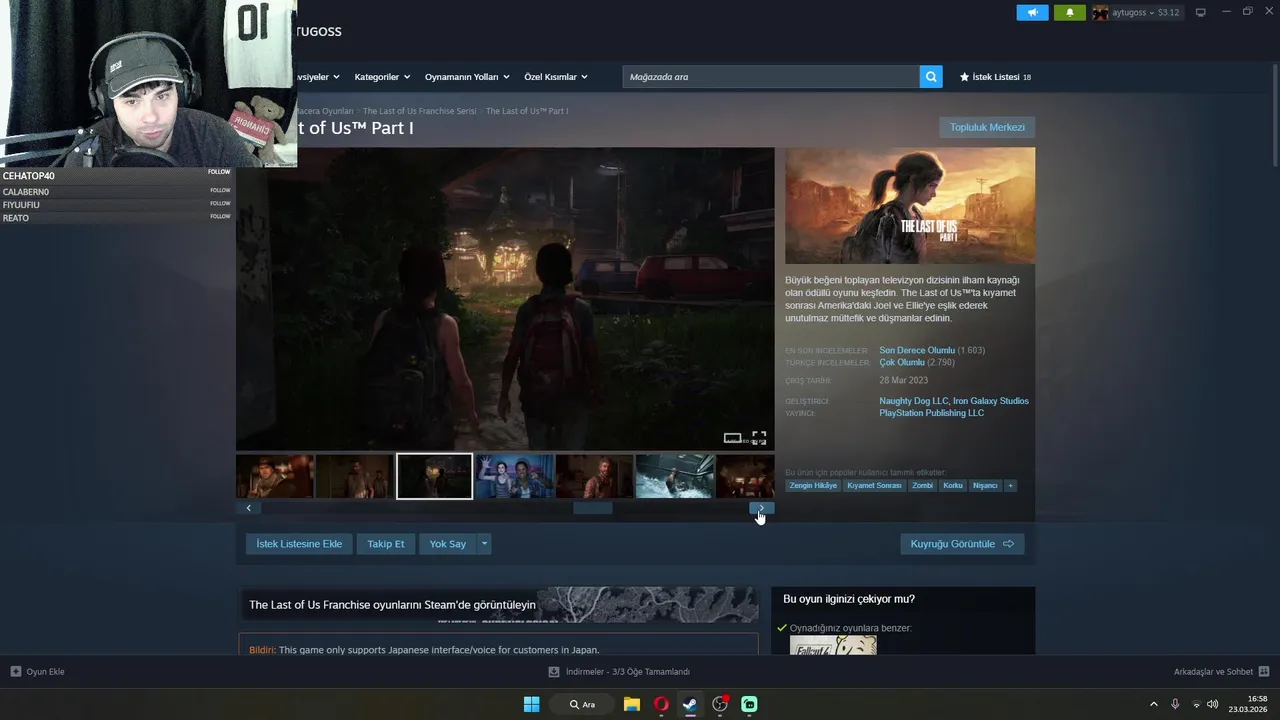Image resolution: width=1280 pixels, height=720 pixels.
Task: Open PlayStation Publishing LLC publisher link
Action: point(931,413)
